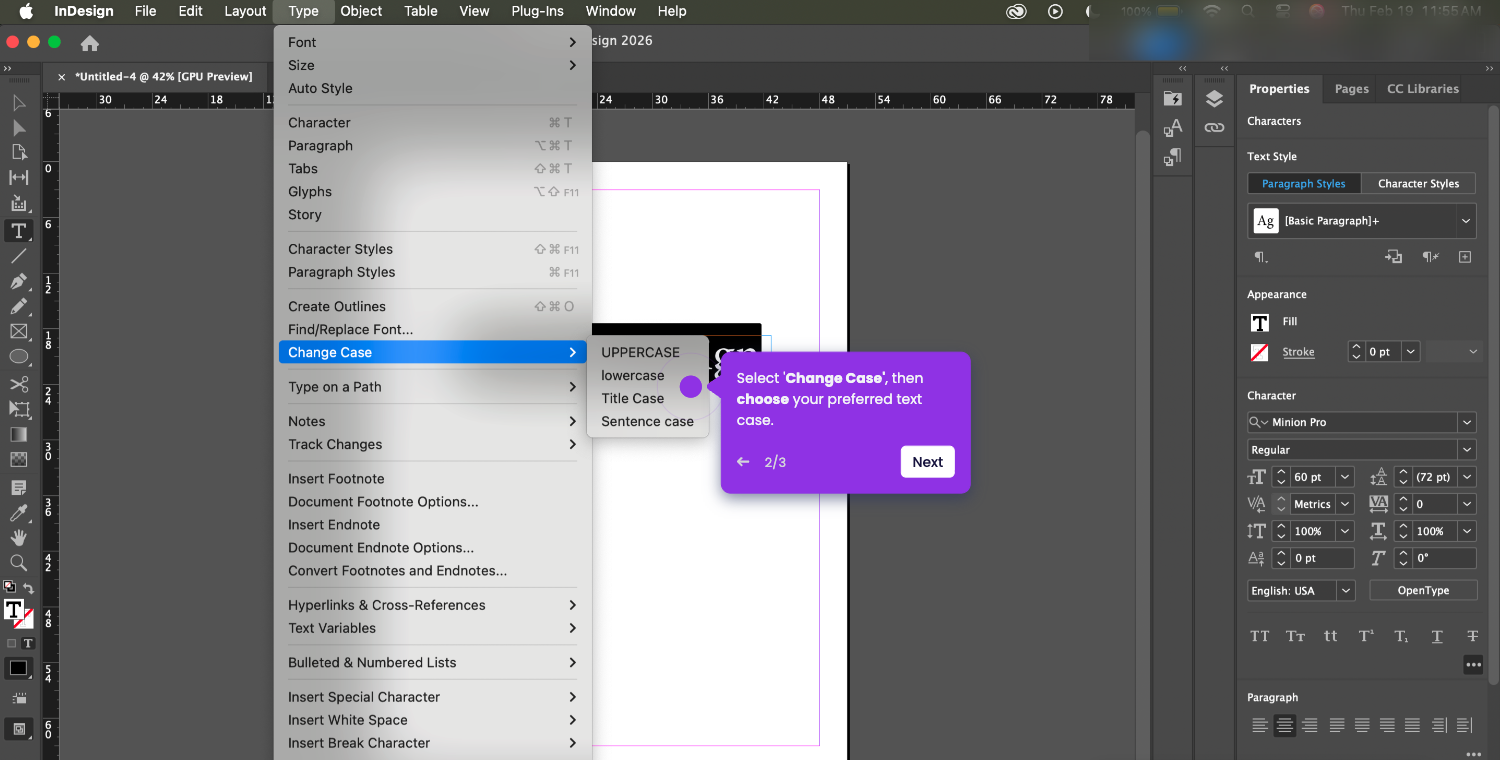Viewport: 1500px width, 760px height.
Task: Select the Selection tool arrow
Action: coord(18,103)
